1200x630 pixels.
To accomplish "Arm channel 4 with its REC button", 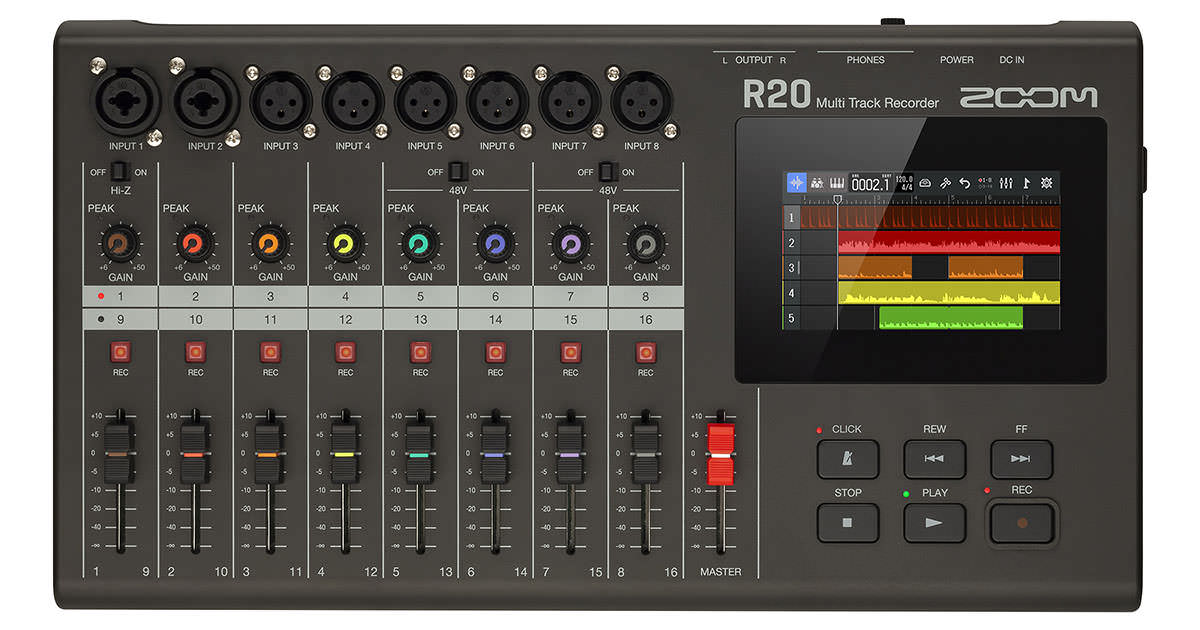I will coord(345,352).
